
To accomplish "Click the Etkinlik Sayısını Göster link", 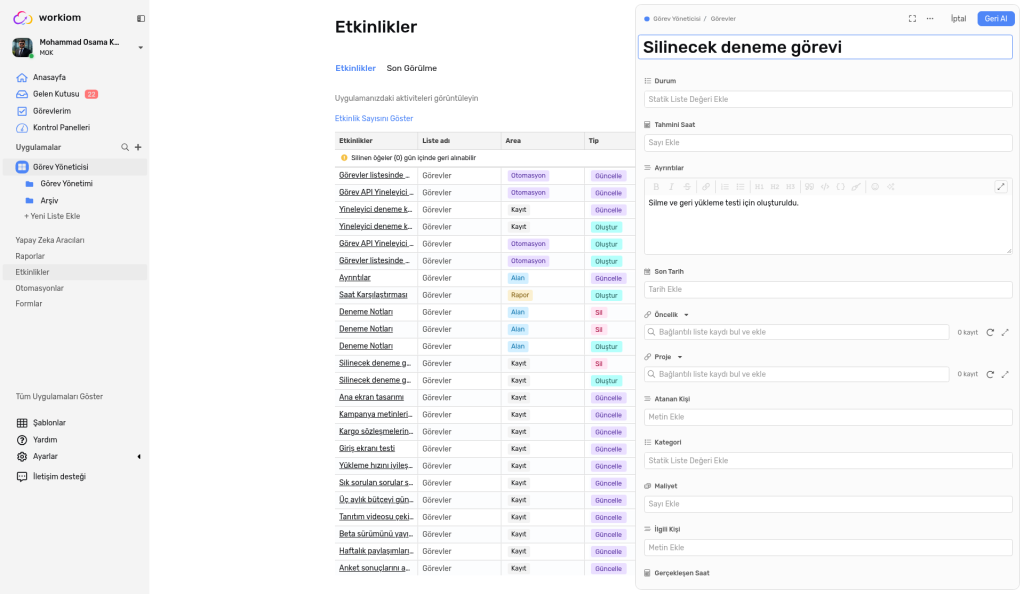I will (374, 118).
